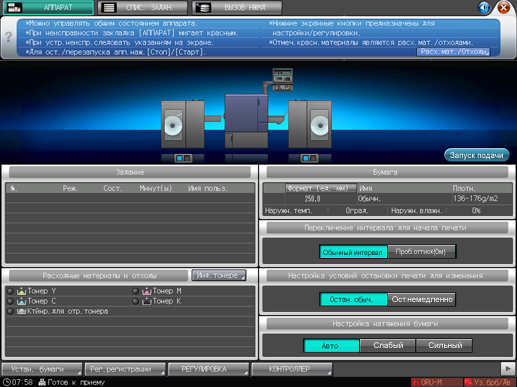Image resolution: width=517 pixels, height=387 pixels.
Task: Click the help question mark icon
Action: (9, 37)
